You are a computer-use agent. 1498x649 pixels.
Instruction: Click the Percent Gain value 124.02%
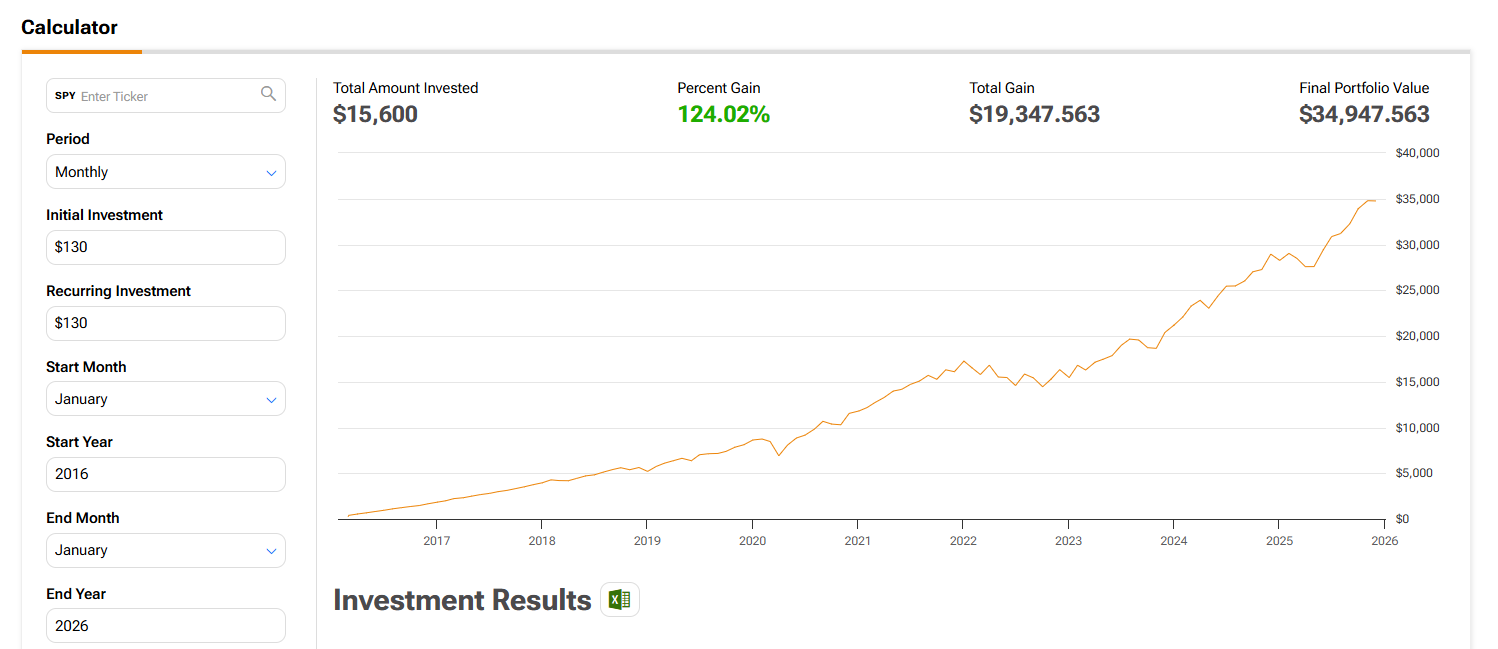pyautogui.click(x=723, y=115)
